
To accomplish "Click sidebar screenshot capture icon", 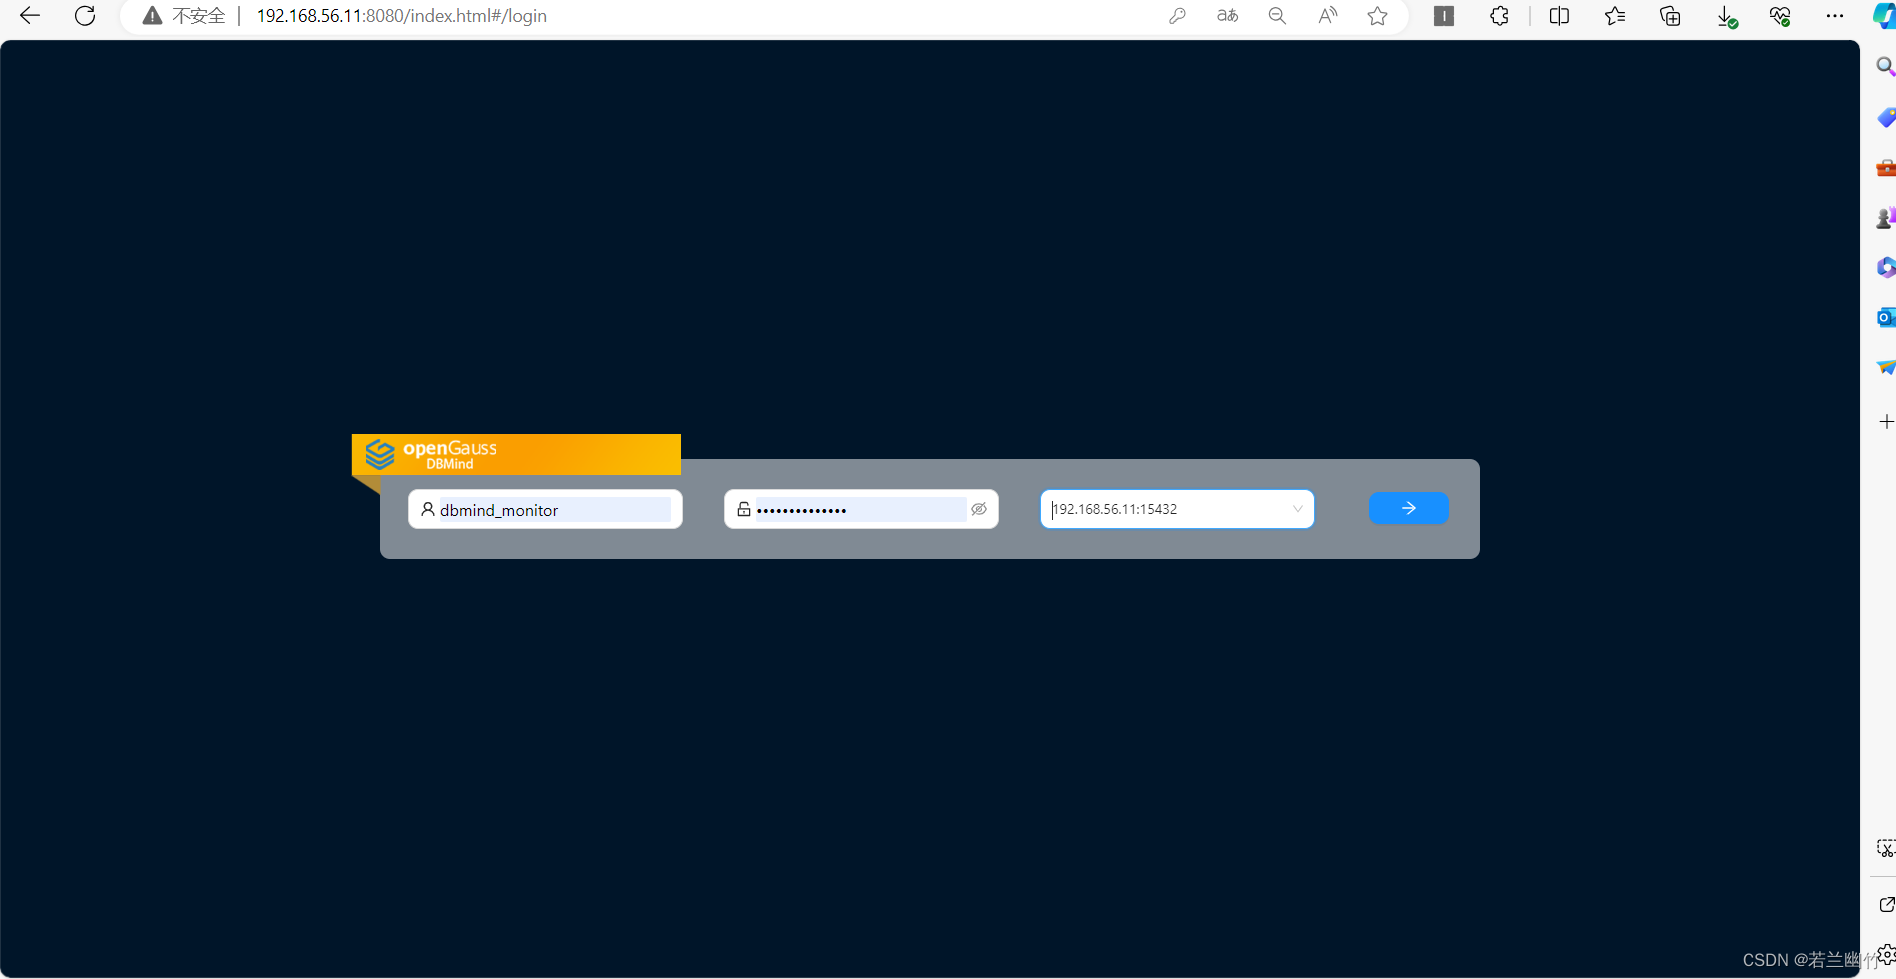I will (x=1886, y=849).
